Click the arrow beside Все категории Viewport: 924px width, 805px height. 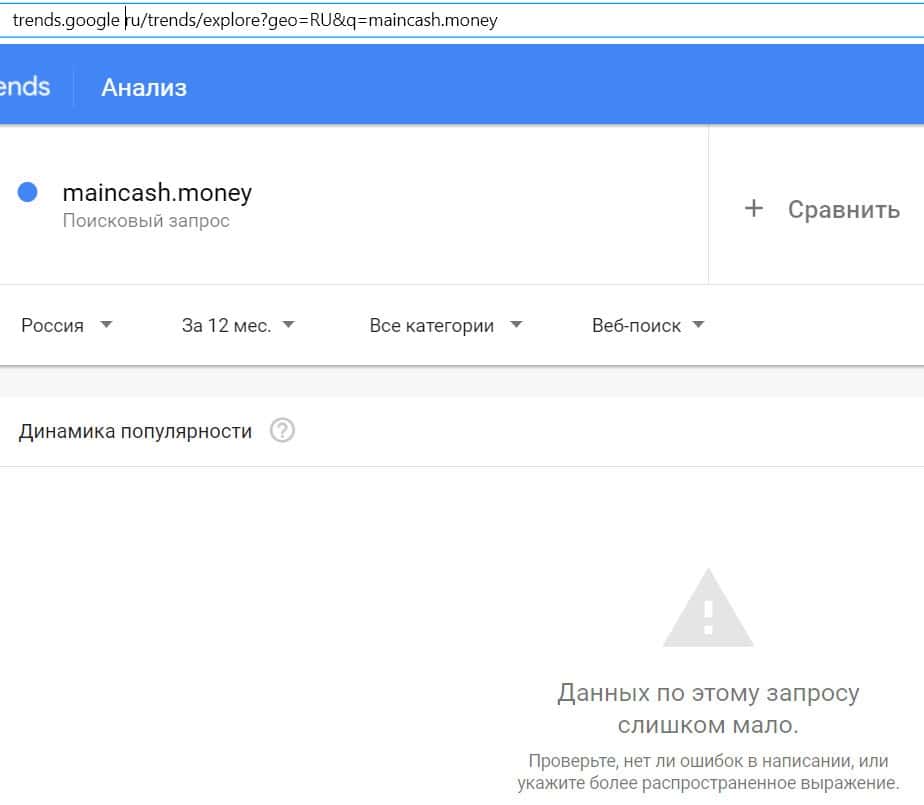coord(516,325)
